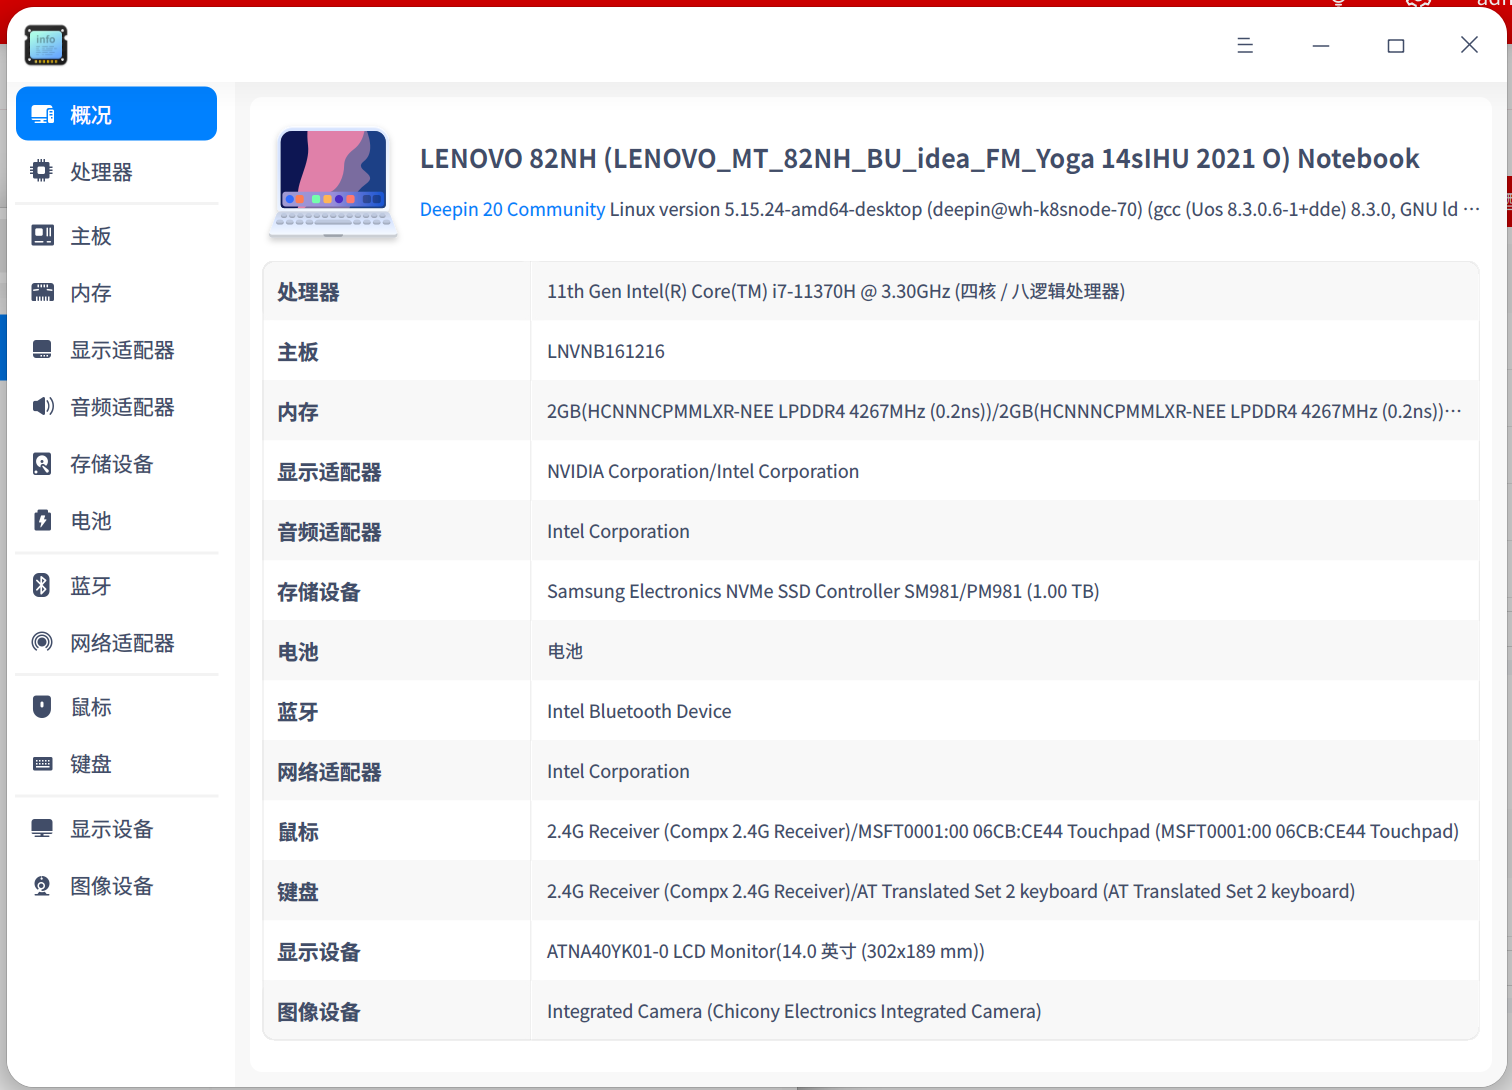Screen dimensions: 1512x1090
Task: Open the 音频适配器 speaker icon
Action: coord(41,406)
